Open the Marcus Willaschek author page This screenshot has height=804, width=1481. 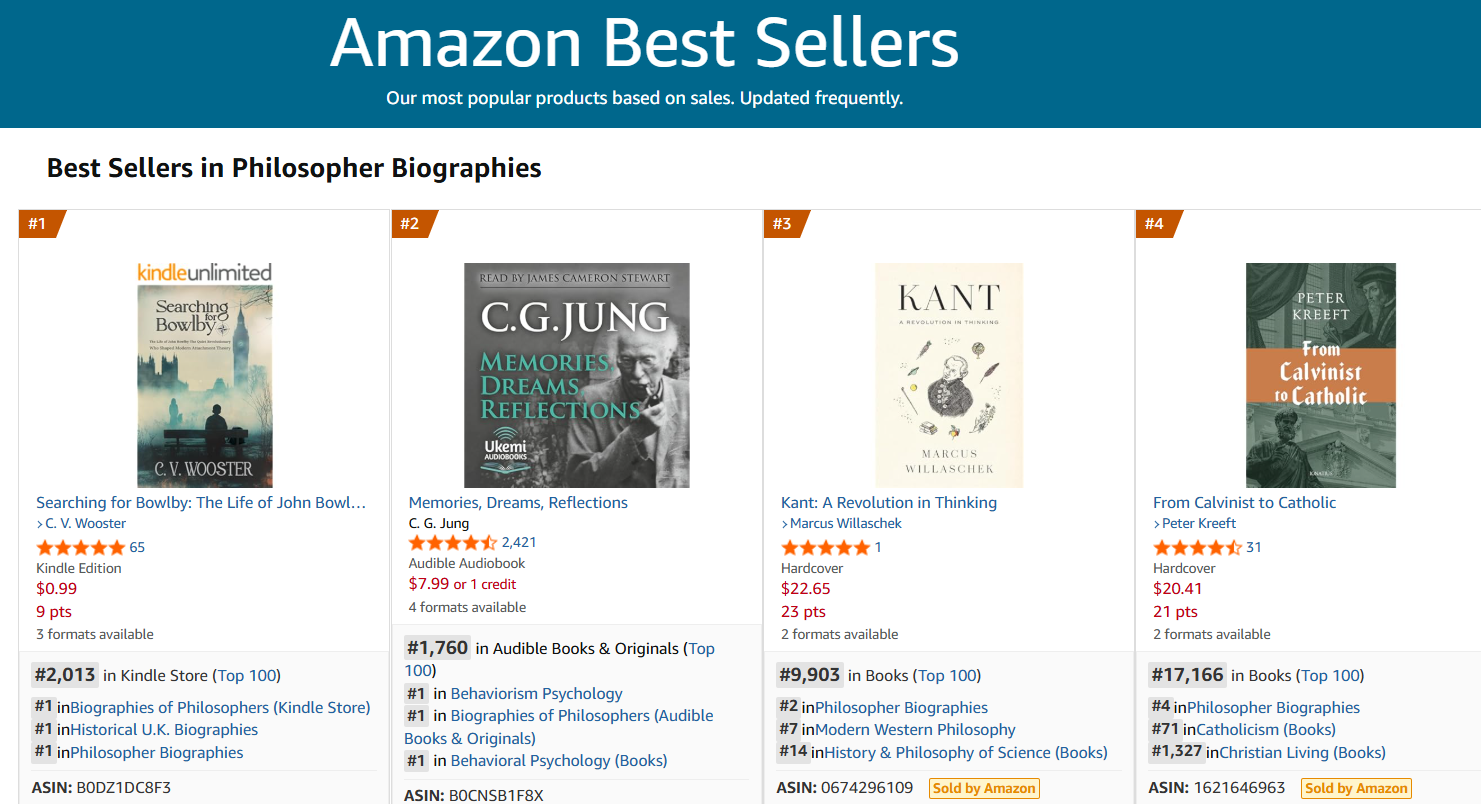tap(845, 523)
